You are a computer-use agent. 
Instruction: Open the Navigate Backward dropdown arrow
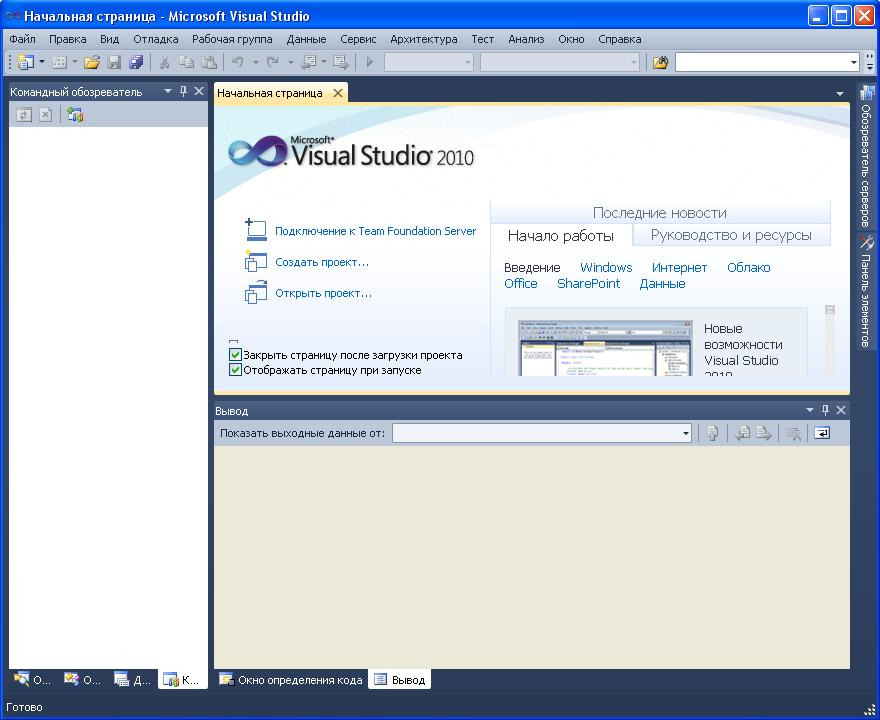324,62
